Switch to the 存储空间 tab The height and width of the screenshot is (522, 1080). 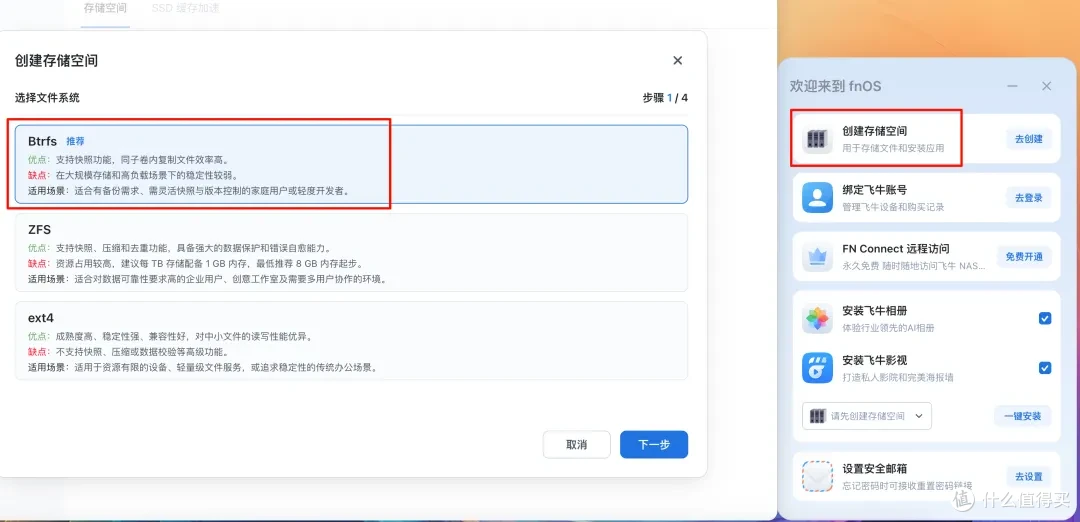click(105, 9)
